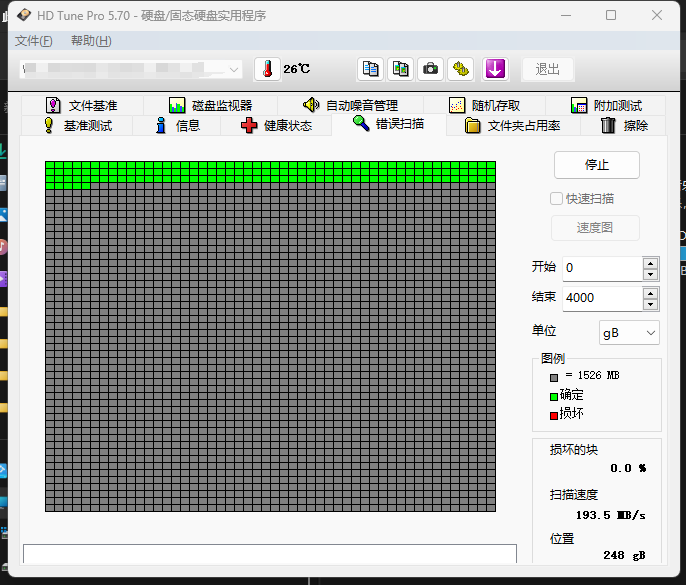Click the 停止 stop button
Screen dimensions: 686x585
click(597, 165)
